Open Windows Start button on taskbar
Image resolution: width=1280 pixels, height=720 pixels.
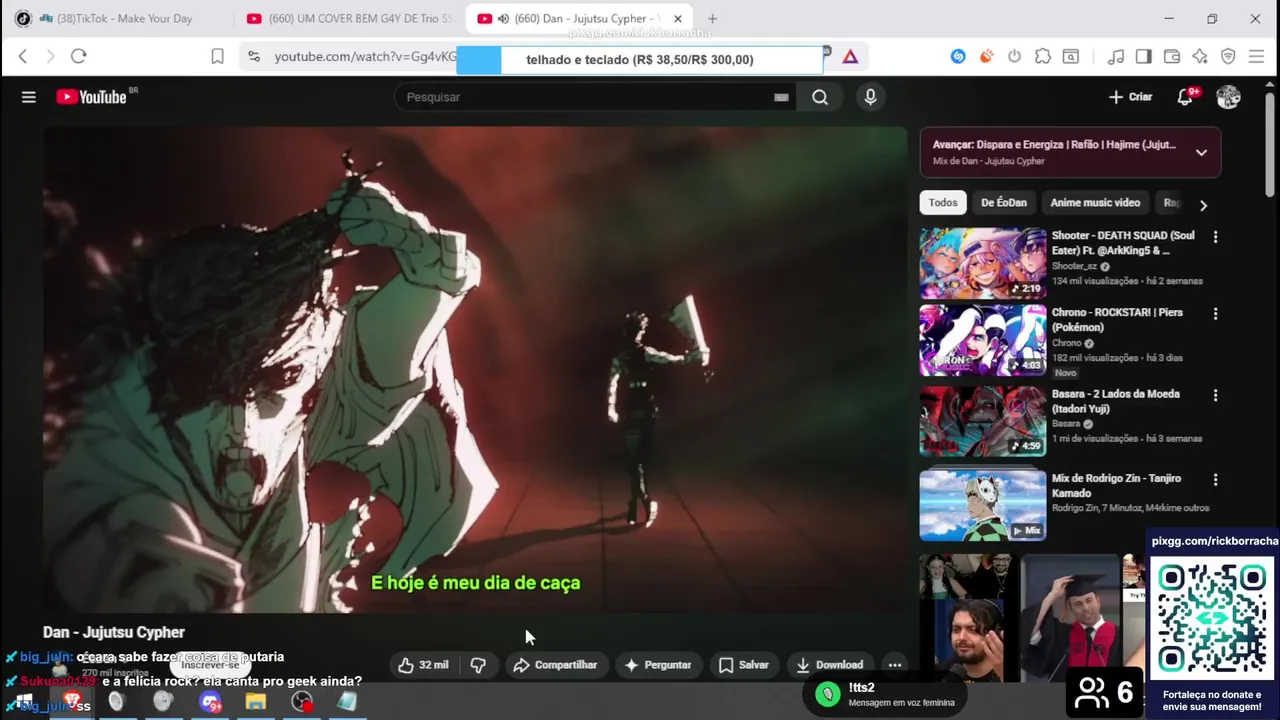pos(24,702)
